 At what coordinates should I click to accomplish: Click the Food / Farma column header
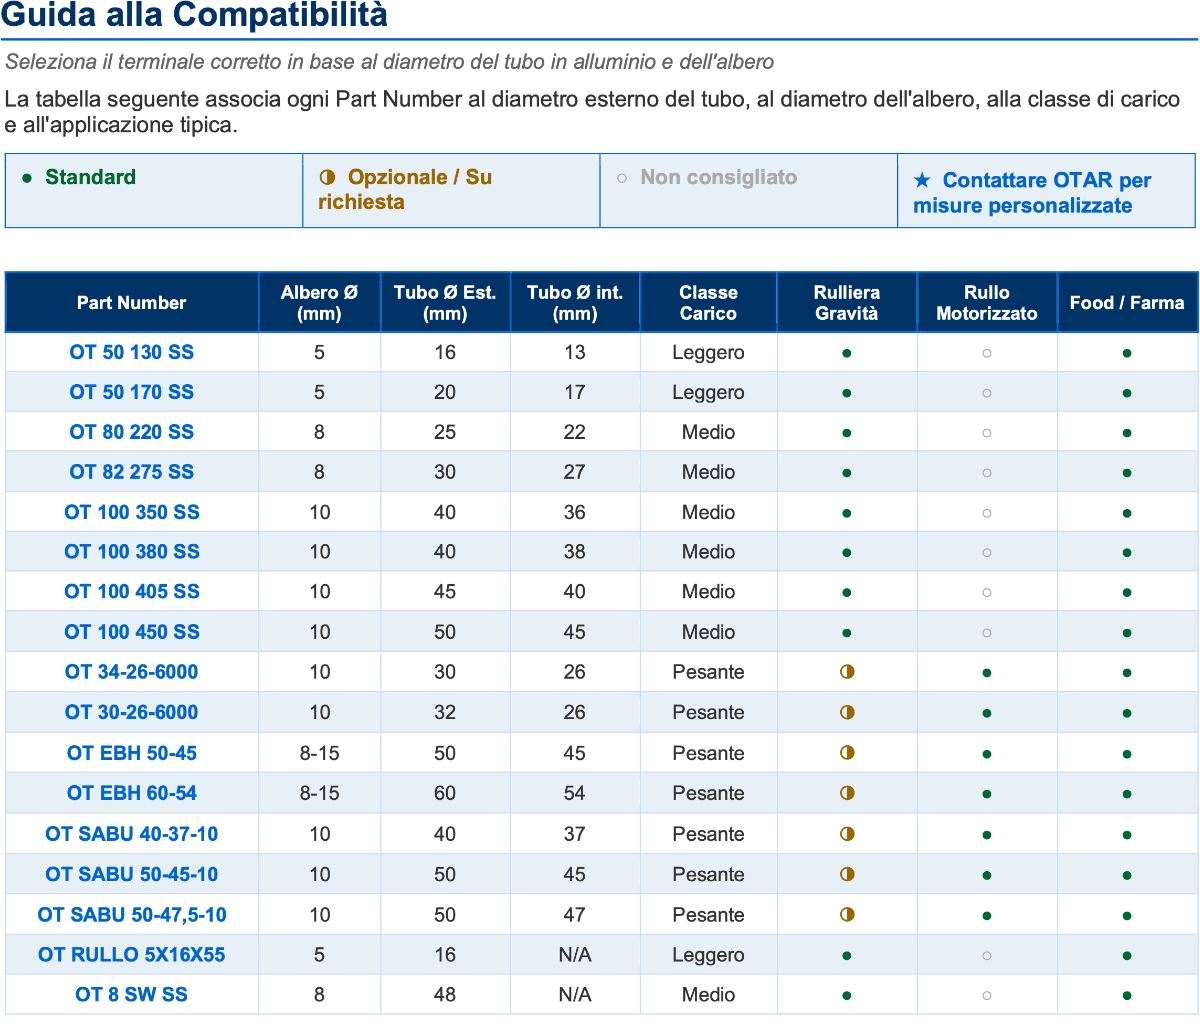pyautogui.click(x=1127, y=302)
